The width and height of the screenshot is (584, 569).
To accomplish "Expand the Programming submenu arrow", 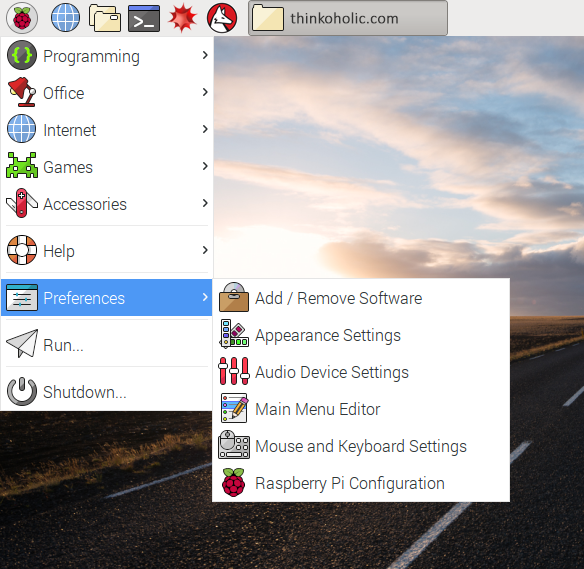I will click(x=205, y=55).
